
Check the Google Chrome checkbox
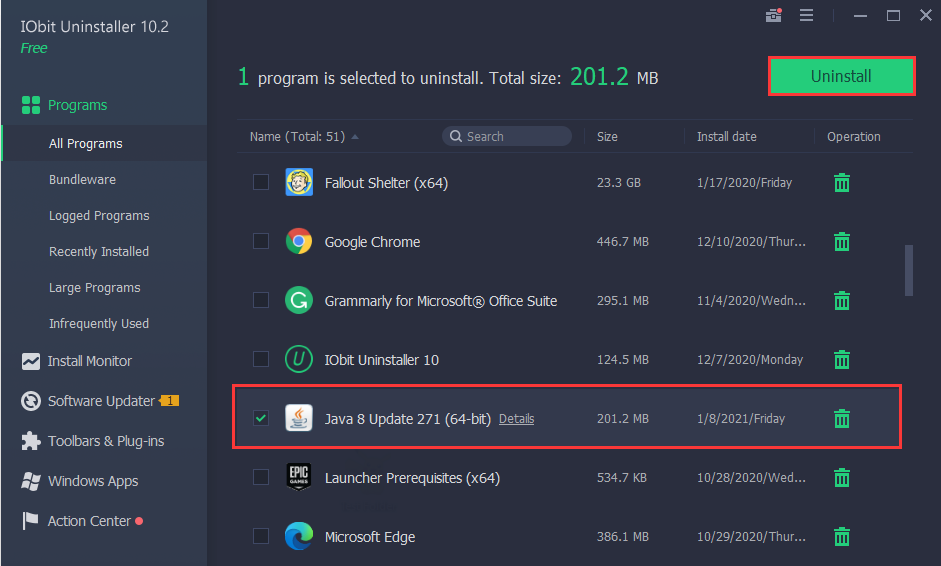pyautogui.click(x=260, y=241)
